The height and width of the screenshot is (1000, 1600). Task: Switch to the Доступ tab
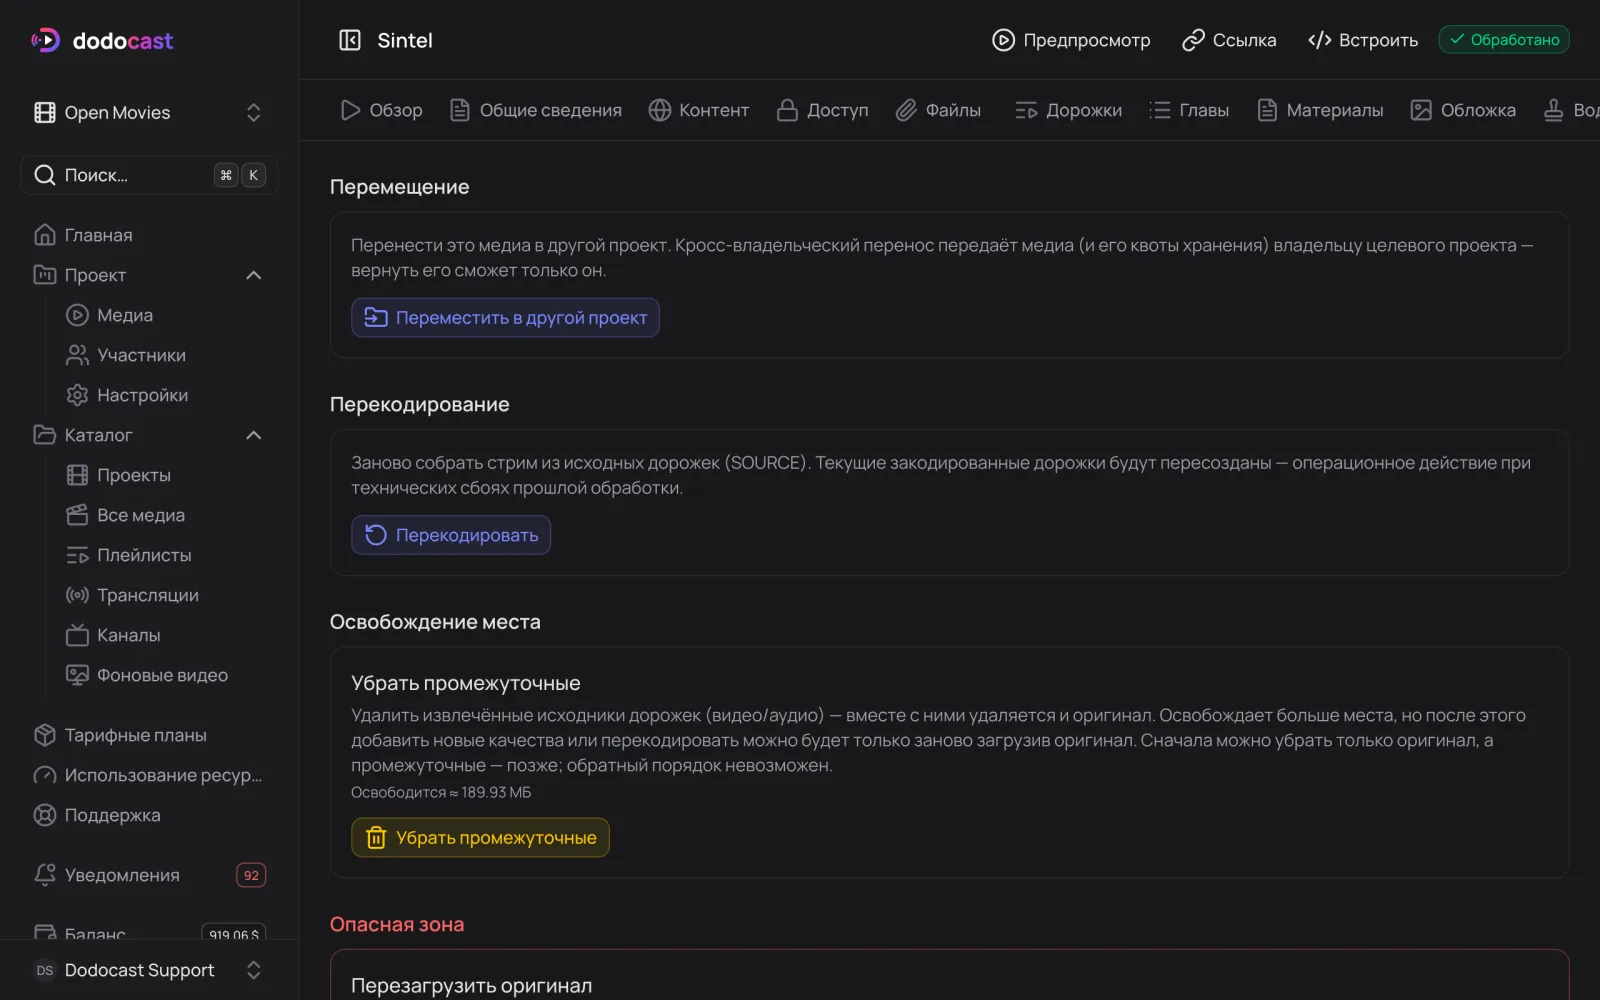pos(822,110)
